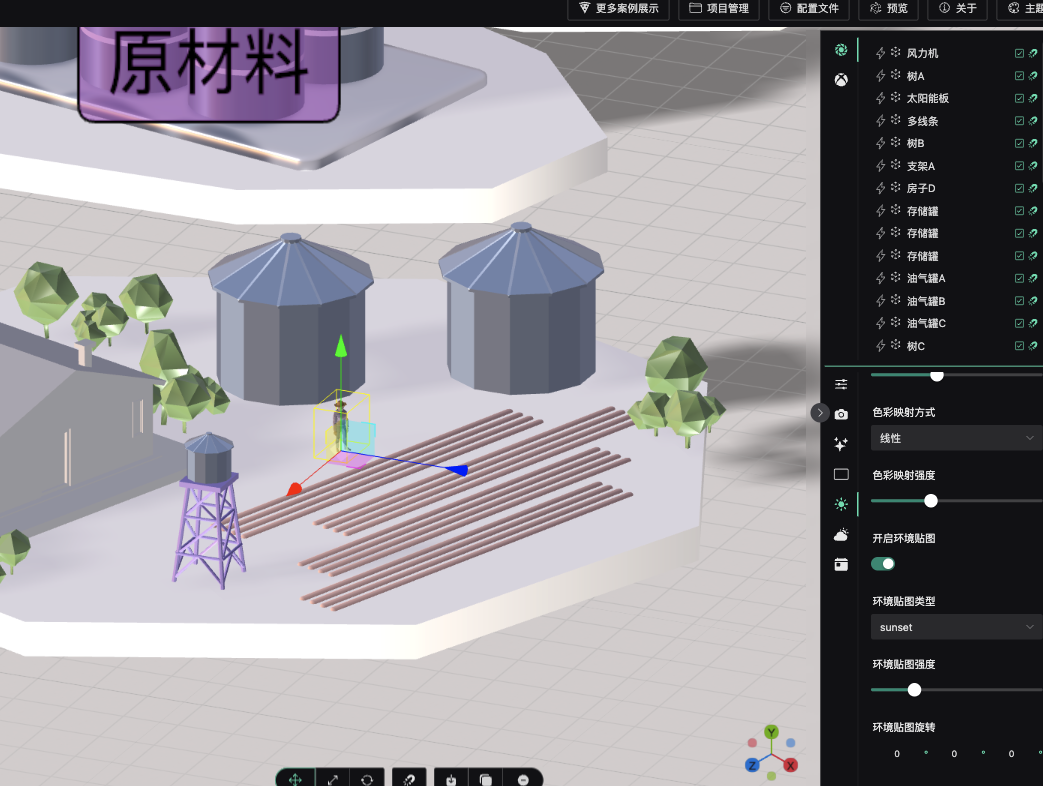Viewport: 1043px width, 786px height.
Task: Click the camera icon in side panel
Action: 841,414
